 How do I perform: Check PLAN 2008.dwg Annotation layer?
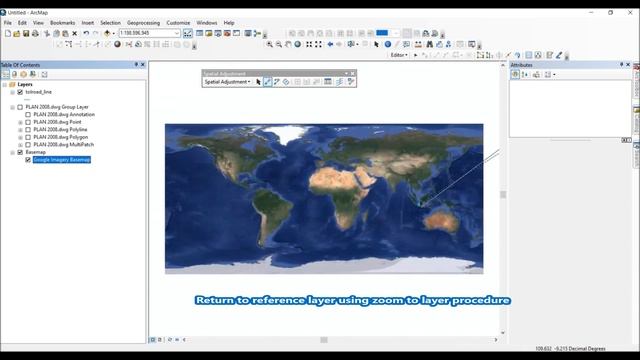(x=28, y=115)
